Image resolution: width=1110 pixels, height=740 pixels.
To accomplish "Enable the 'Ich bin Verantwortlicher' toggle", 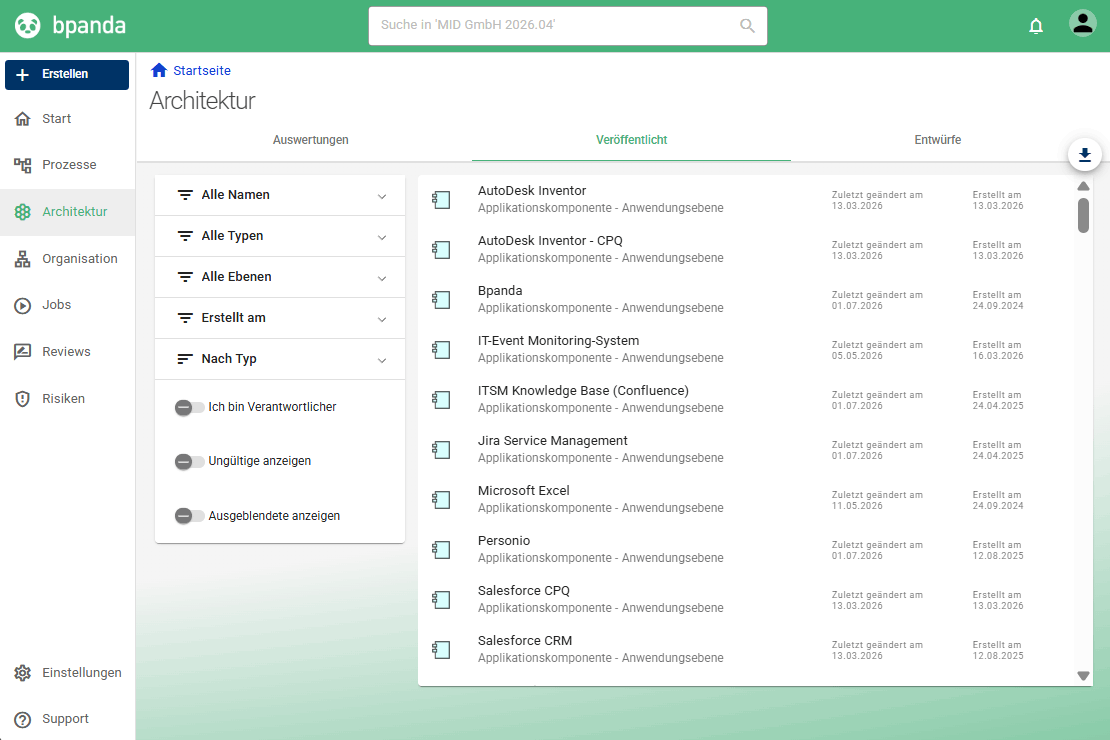I will click(189, 407).
